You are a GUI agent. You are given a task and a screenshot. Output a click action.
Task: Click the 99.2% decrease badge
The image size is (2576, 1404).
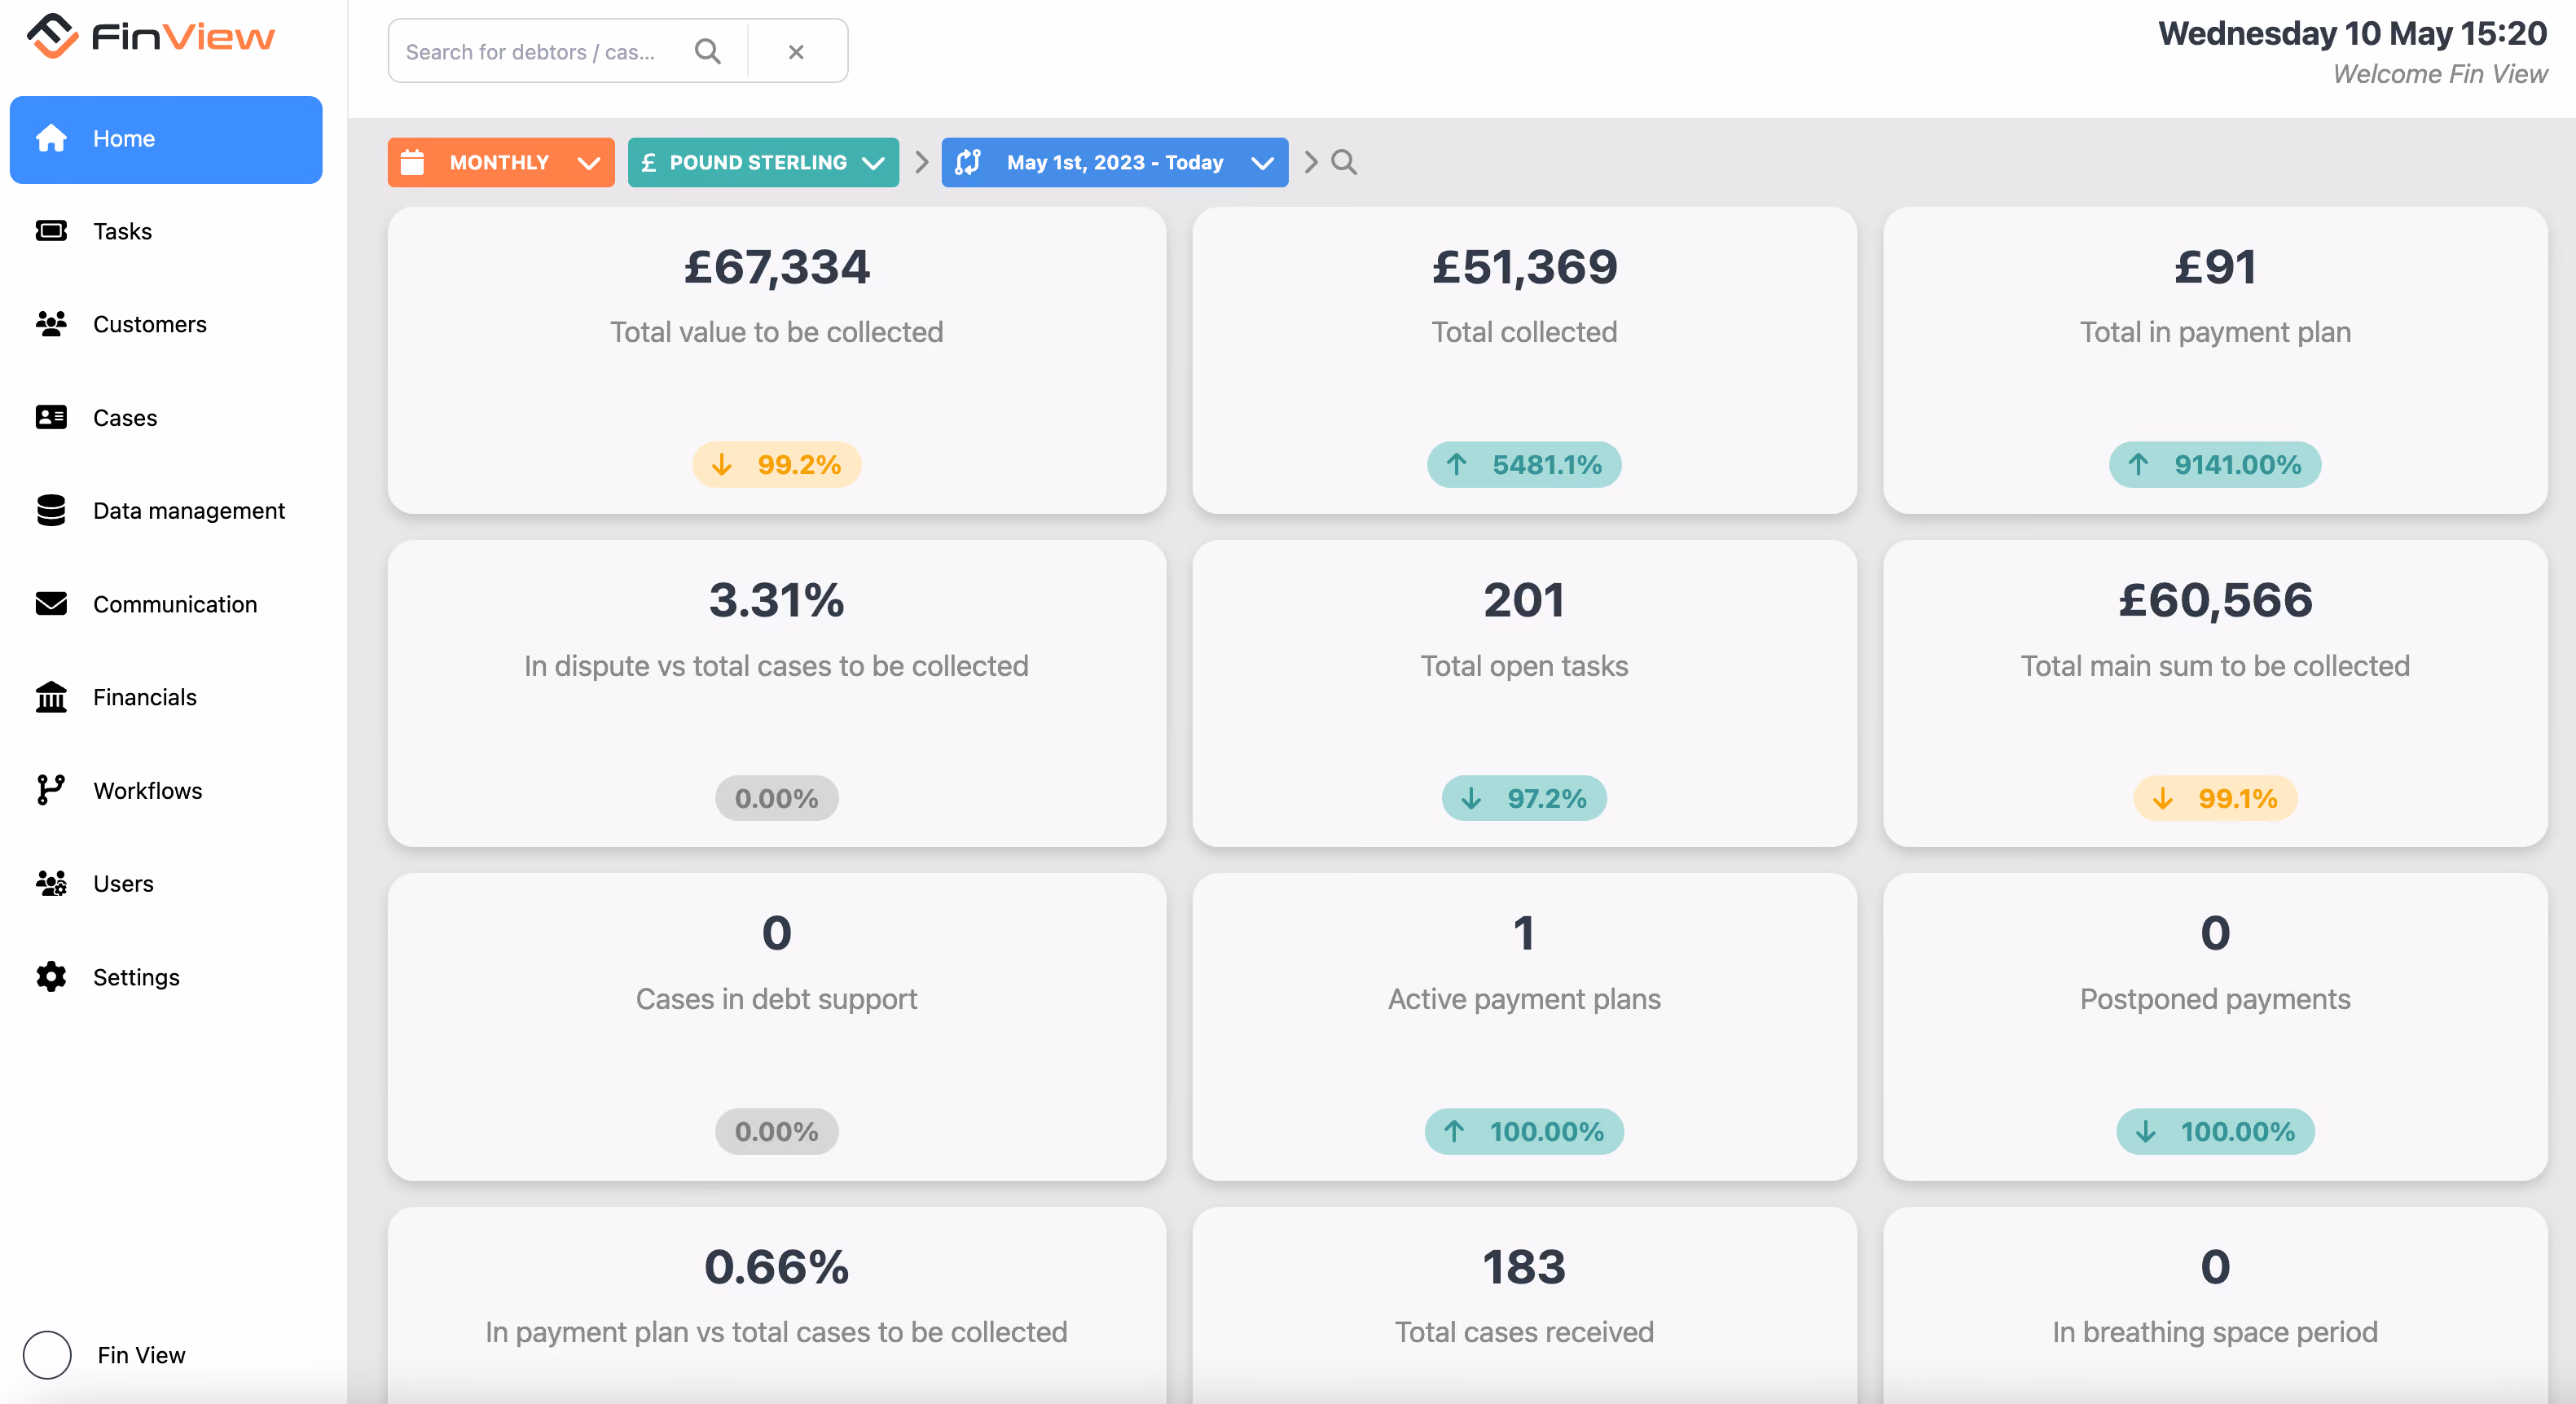coord(777,464)
